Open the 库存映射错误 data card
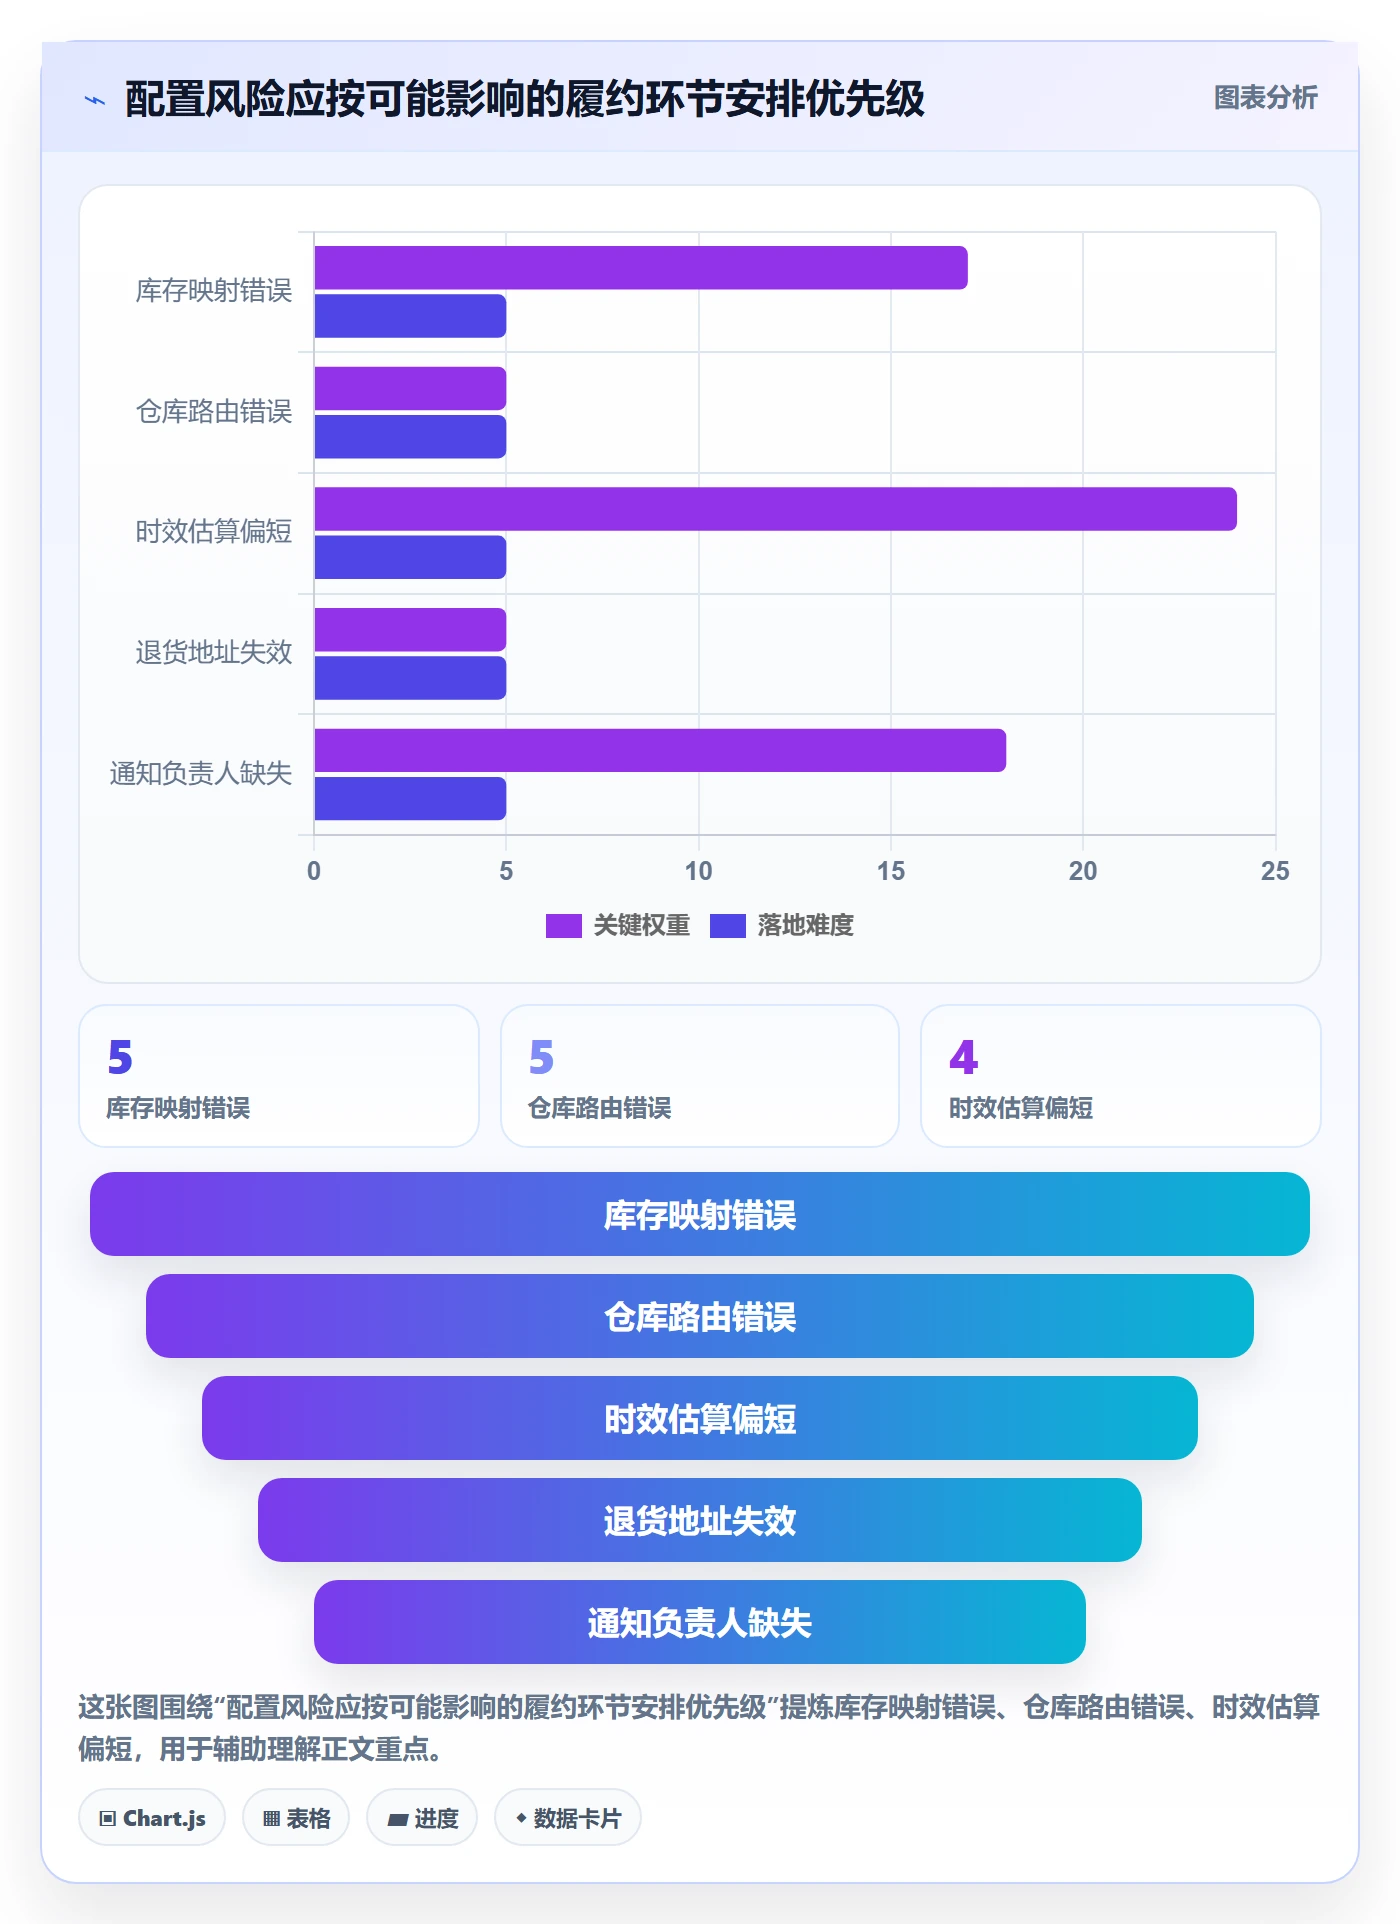Screen dimensions: 1400x1924 coord(279,1076)
